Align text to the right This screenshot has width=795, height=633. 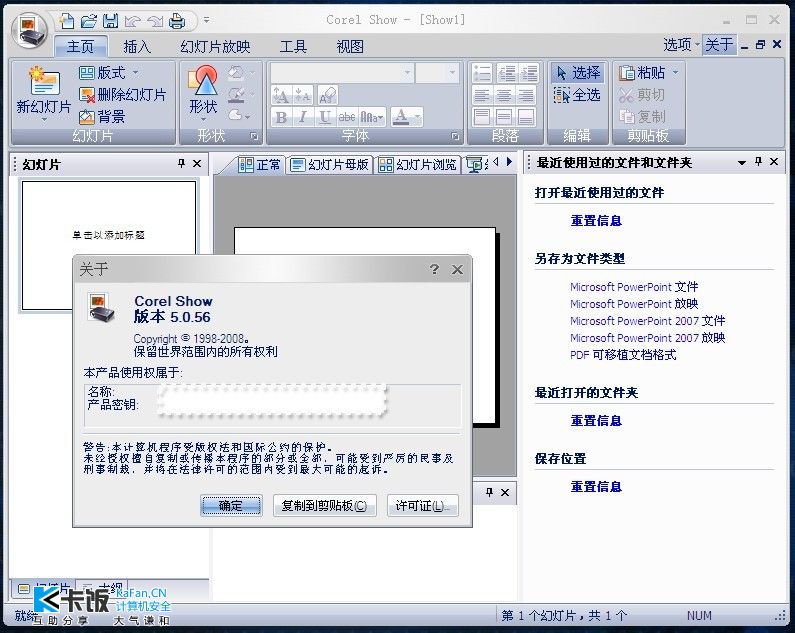[526, 95]
